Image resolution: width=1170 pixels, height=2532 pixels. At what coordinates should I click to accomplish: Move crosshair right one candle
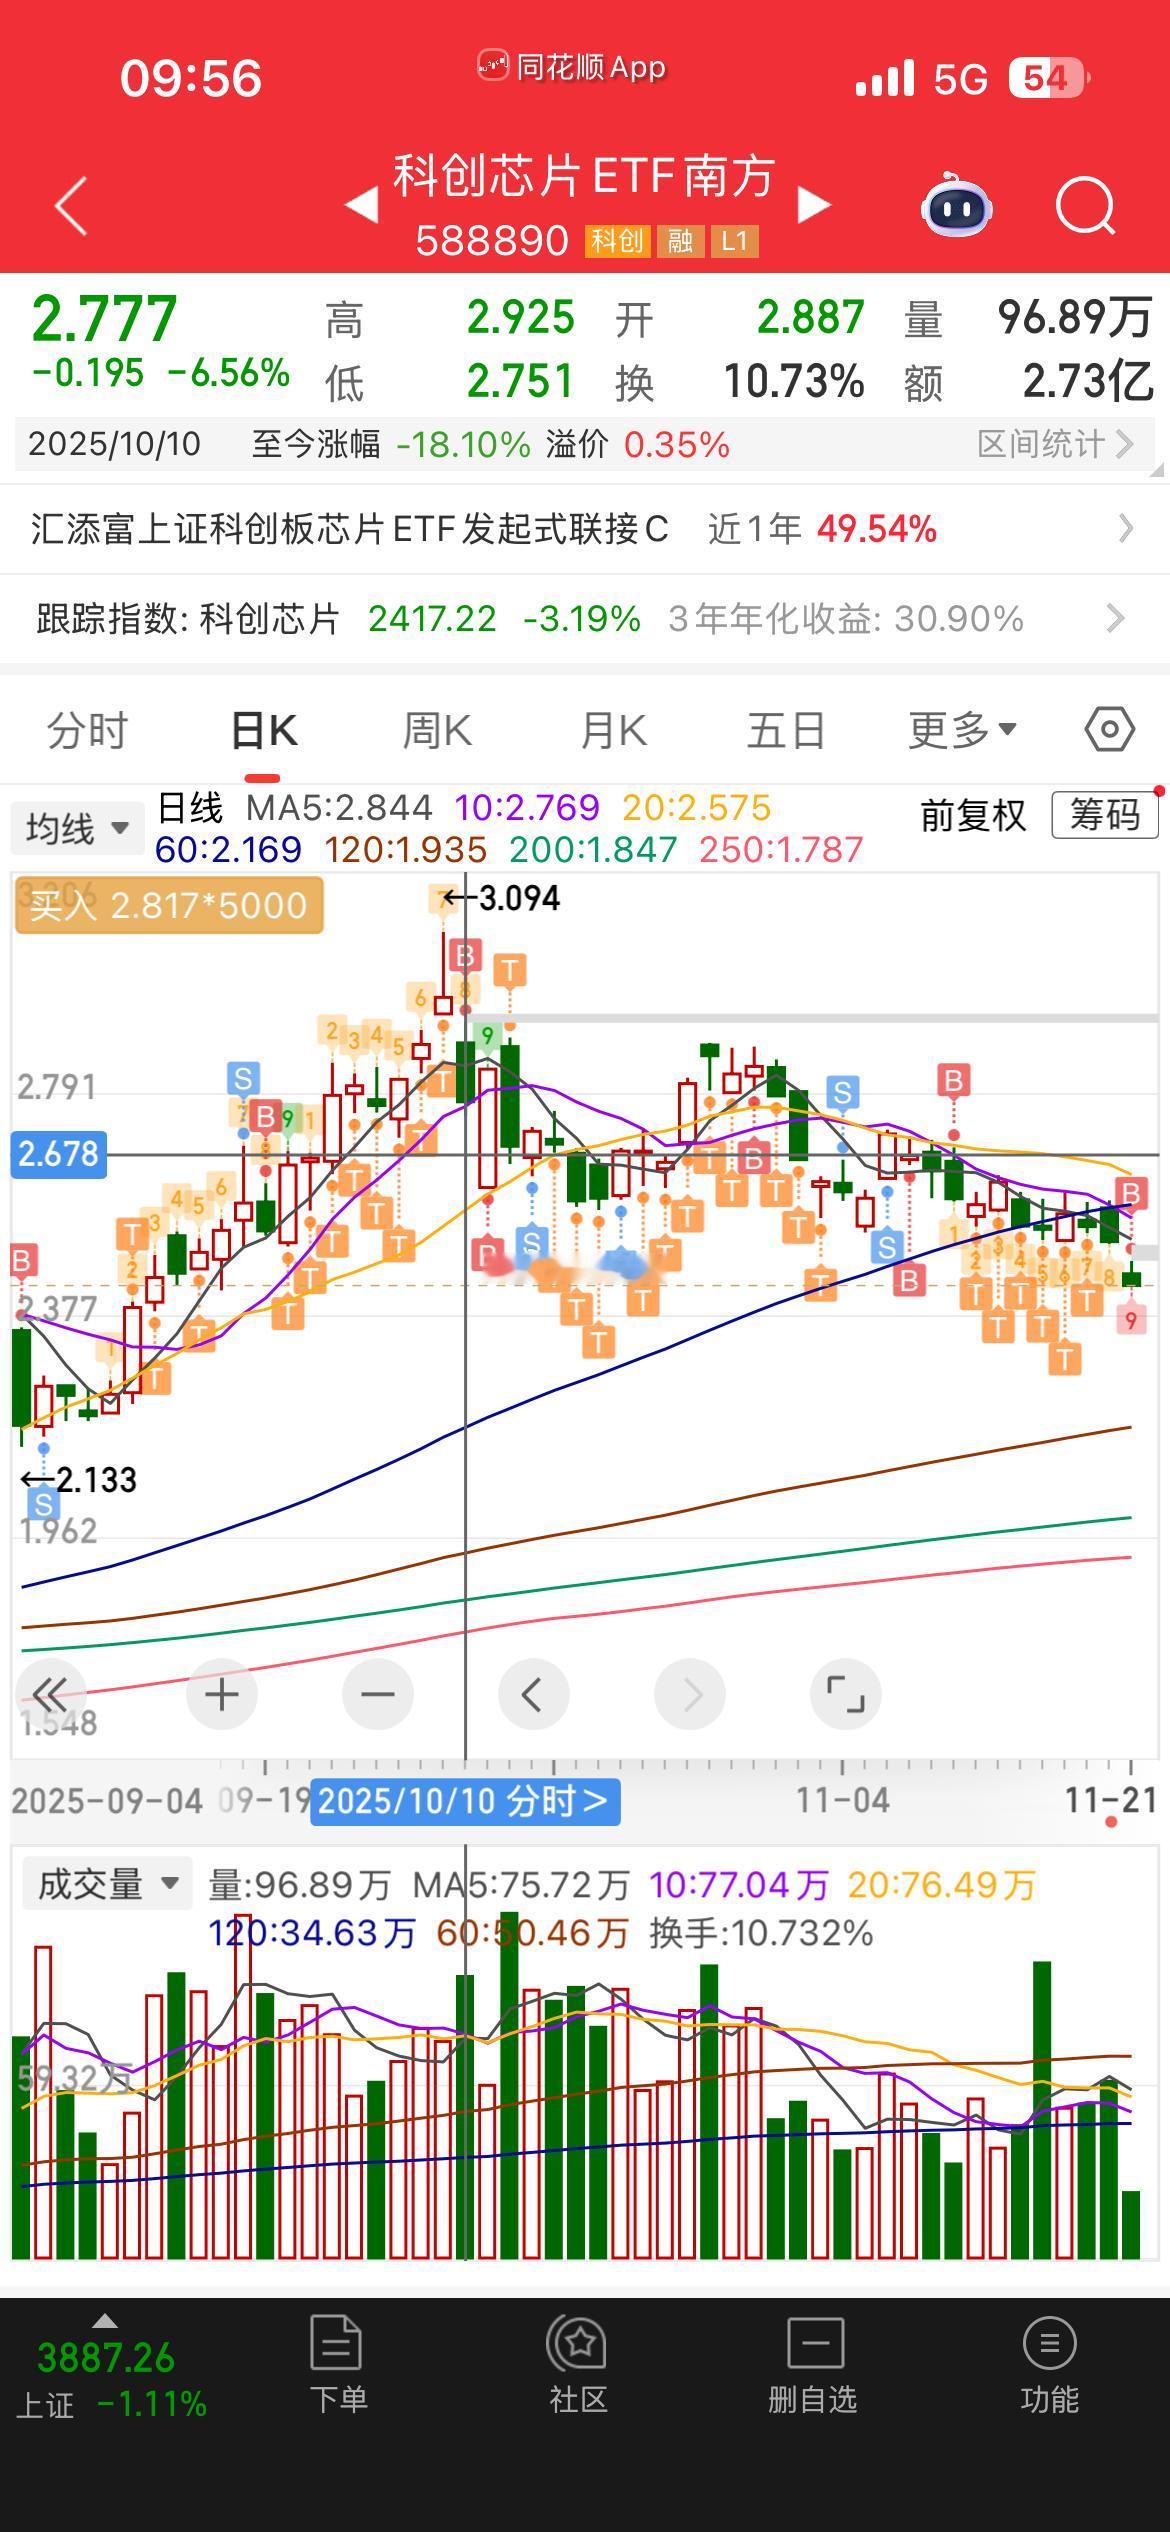(690, 1694)
